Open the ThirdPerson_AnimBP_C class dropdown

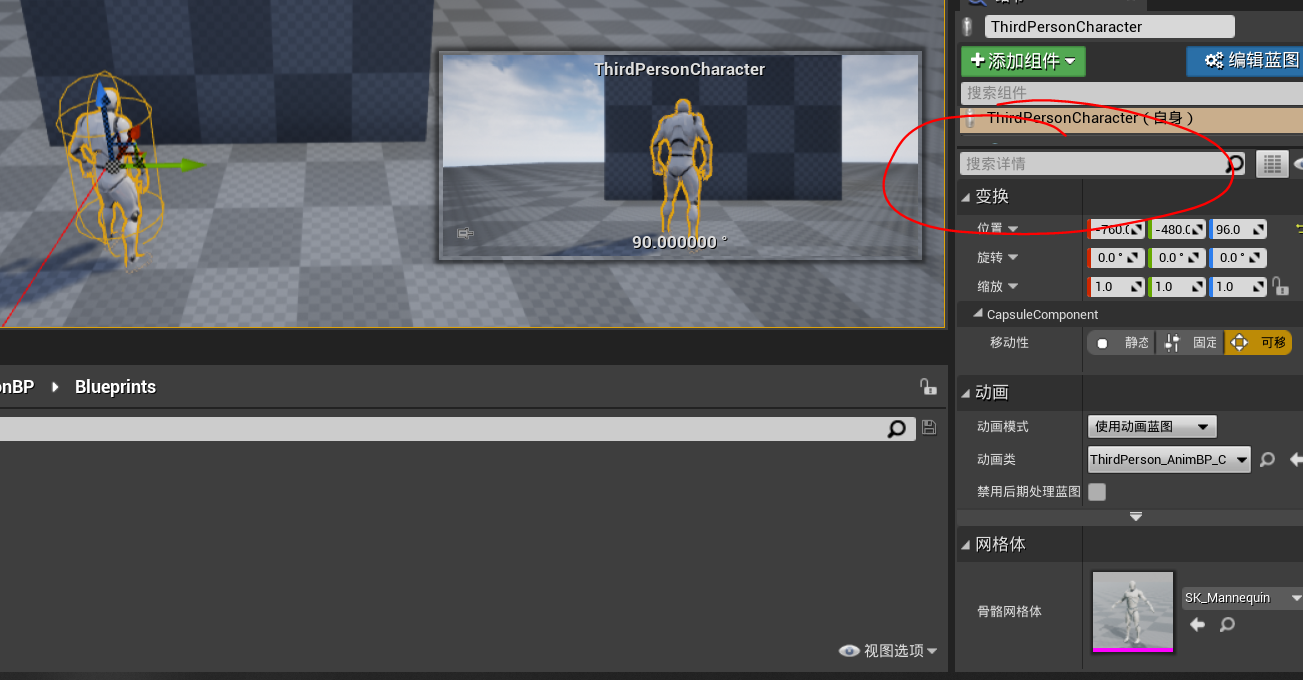pyautogui.click(x=1170, y=460)
